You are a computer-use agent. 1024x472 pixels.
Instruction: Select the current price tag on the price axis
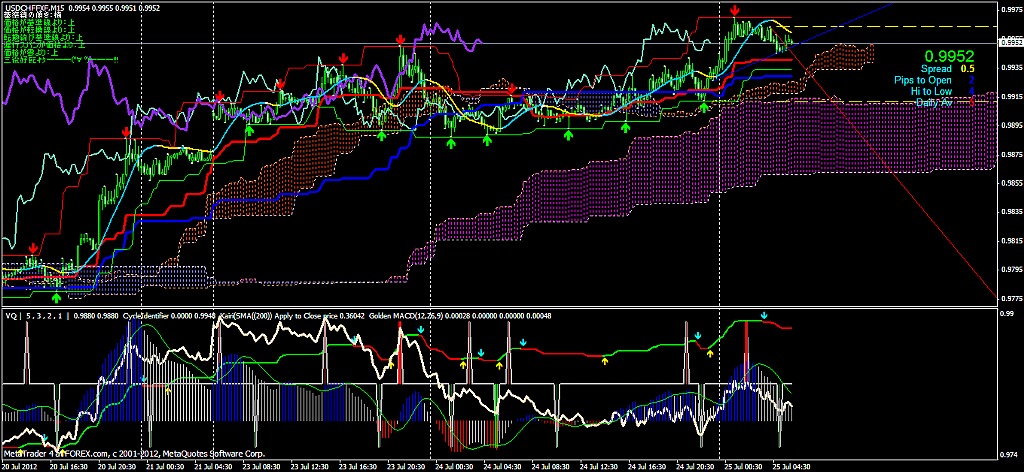(x=1010, y=43)
